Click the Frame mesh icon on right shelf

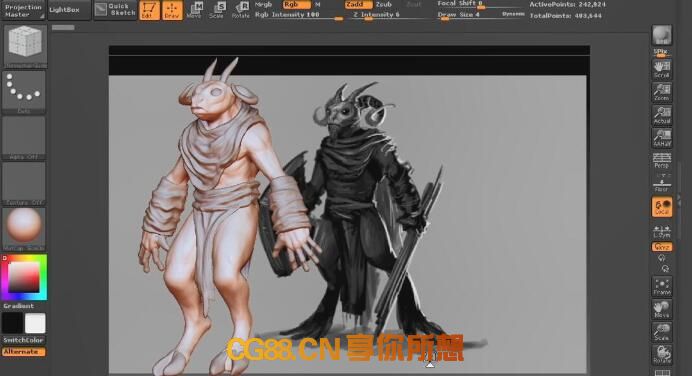pyautogui.click(x=662, y=286)
